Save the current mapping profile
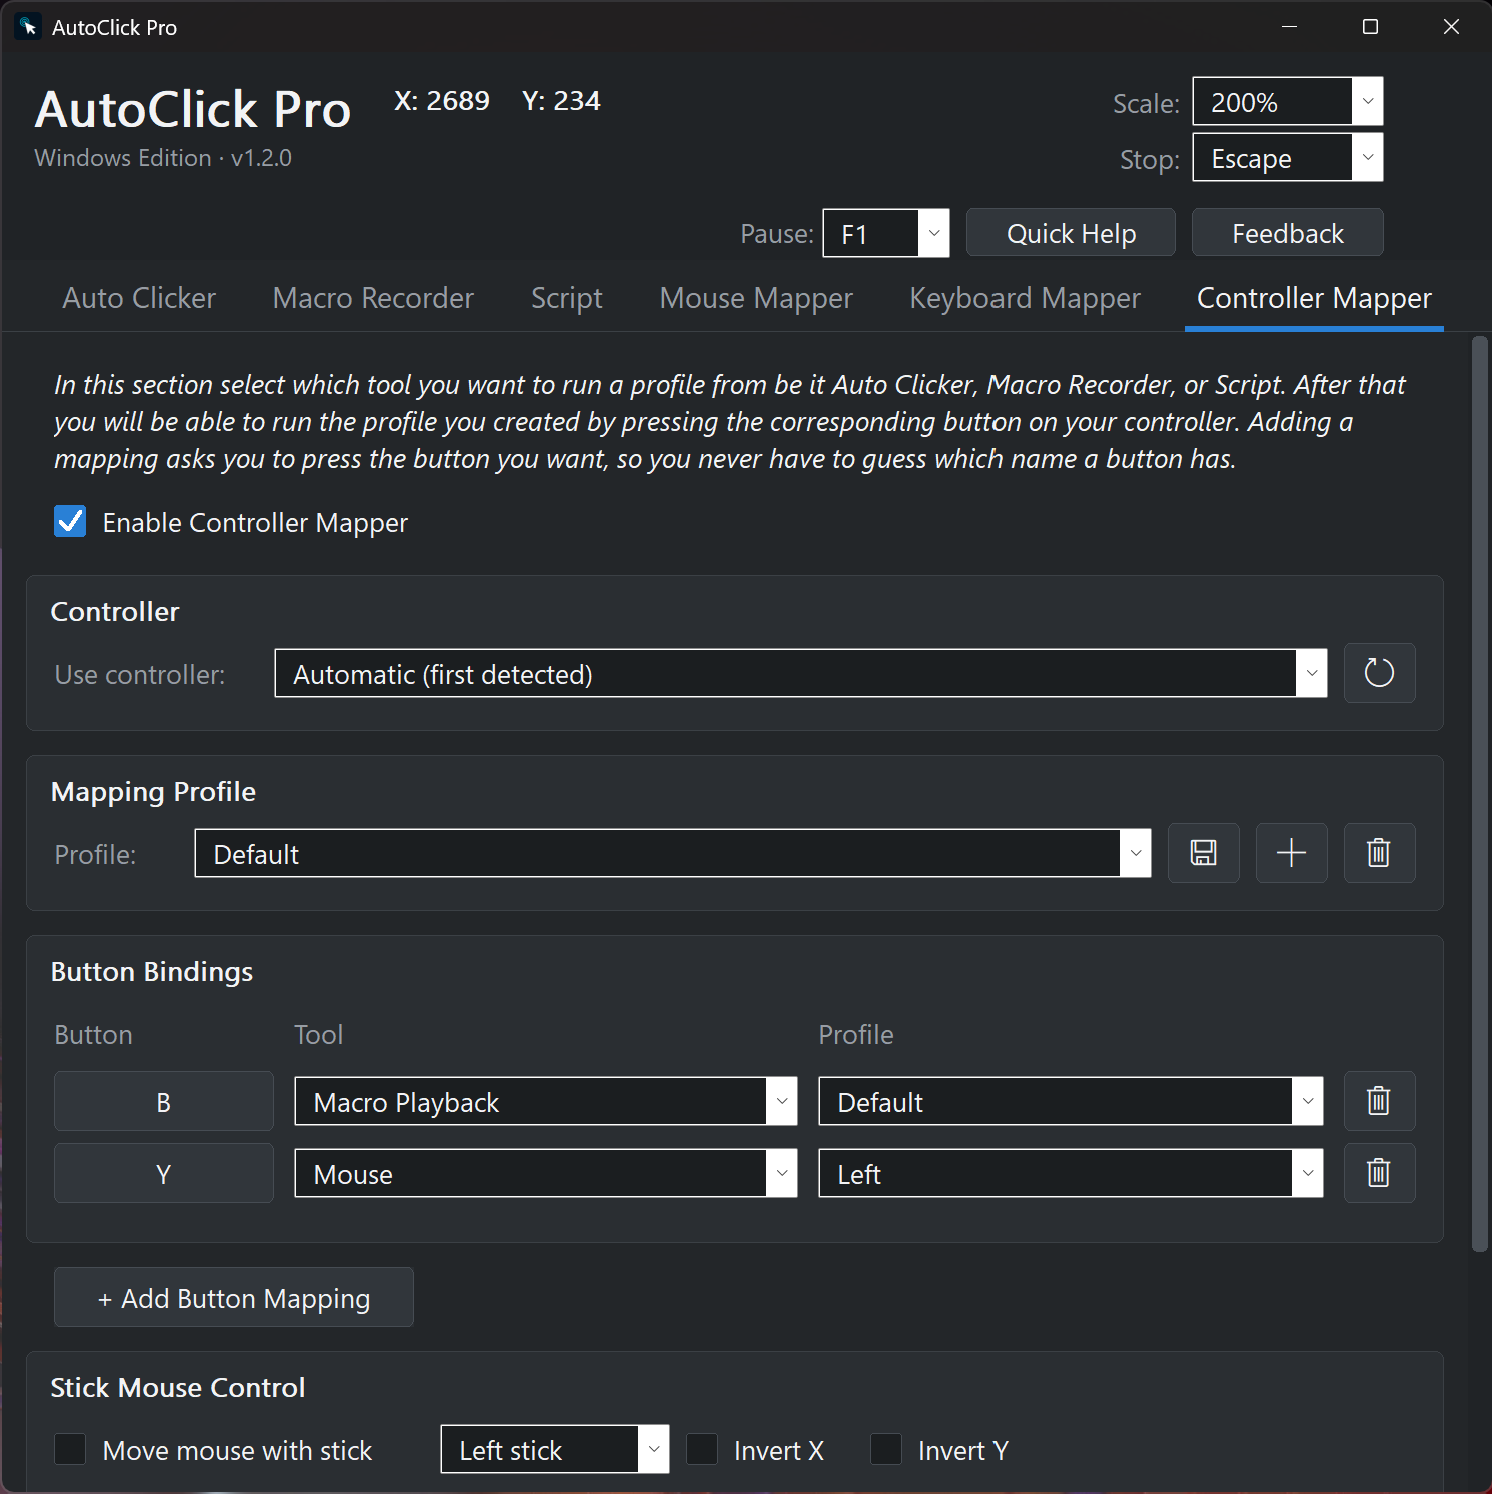This screenshot has width=1492, height=1494. pos(1203,853)
